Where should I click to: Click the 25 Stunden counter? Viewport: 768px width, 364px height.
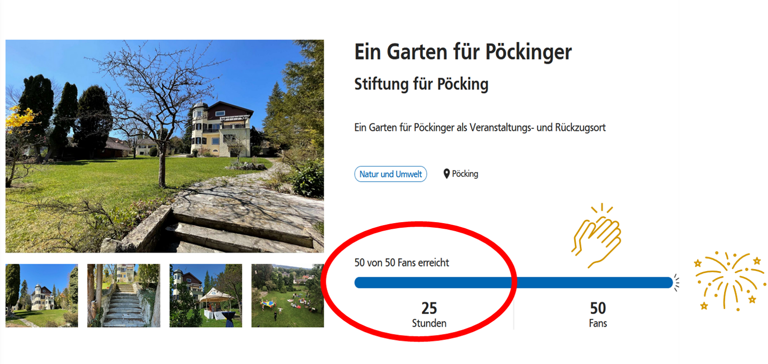(429, 315)
